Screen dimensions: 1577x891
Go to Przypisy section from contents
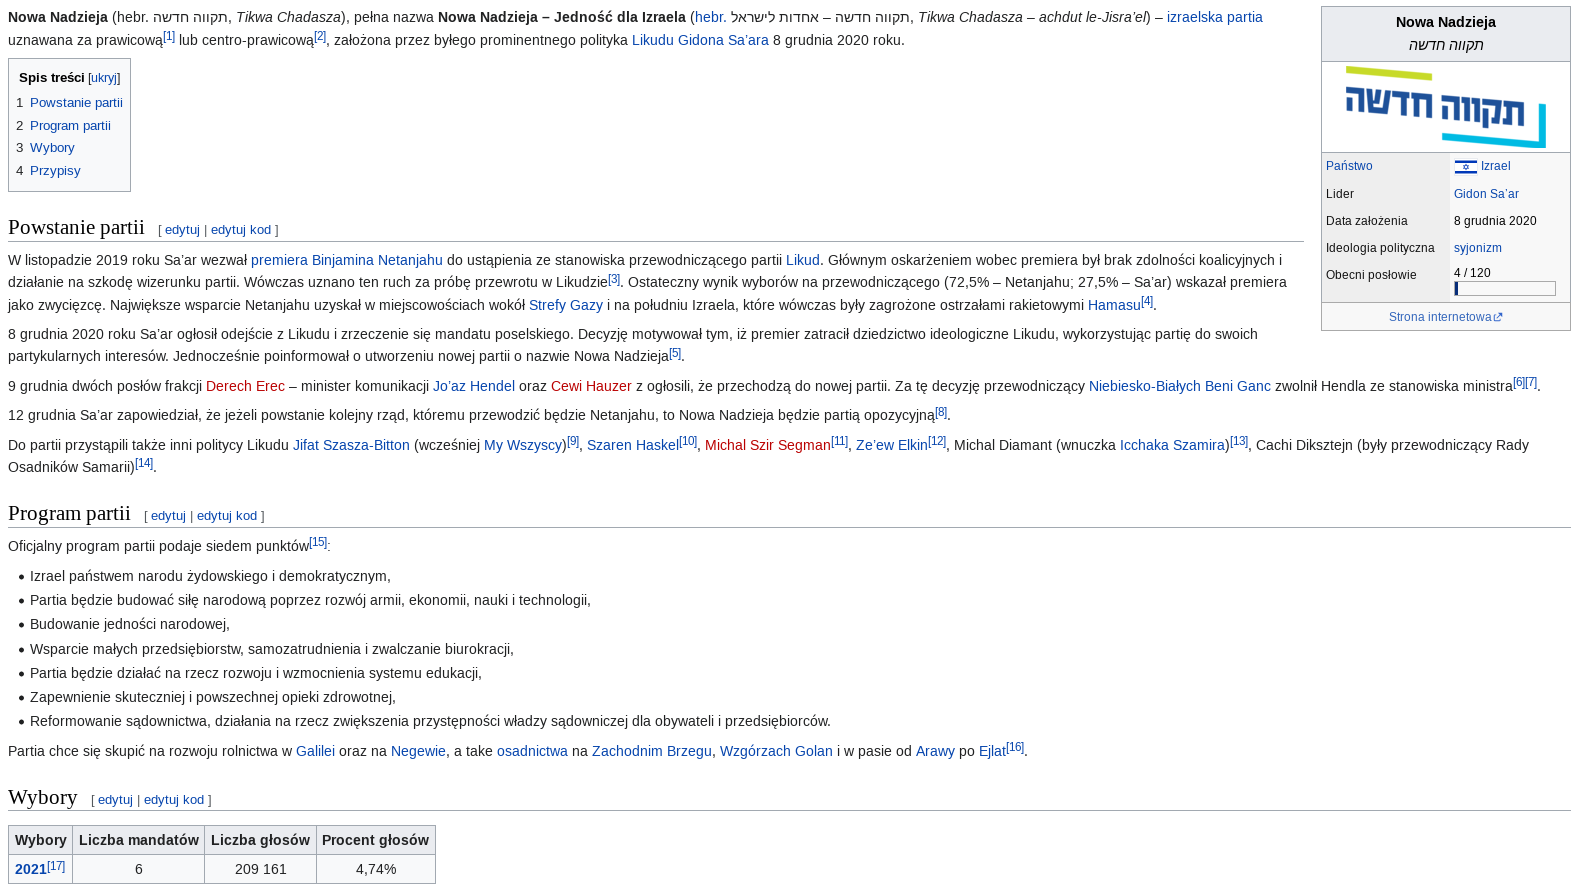[x=55, y=171]
